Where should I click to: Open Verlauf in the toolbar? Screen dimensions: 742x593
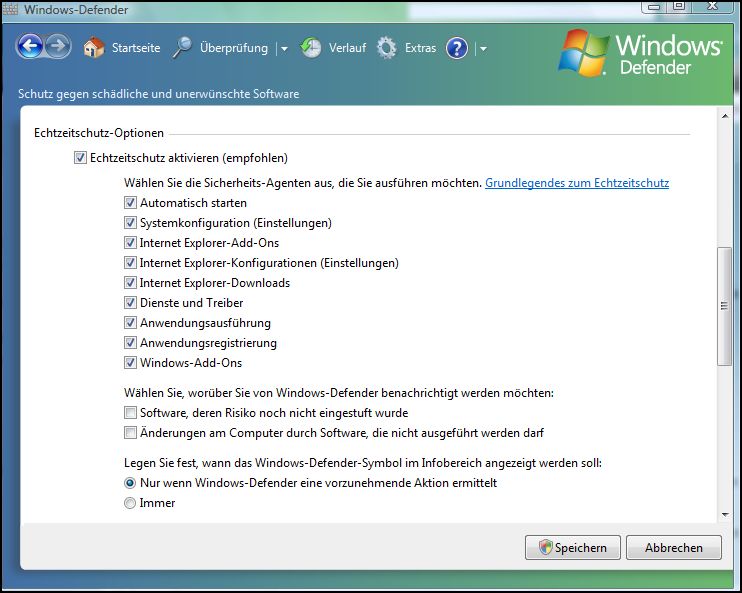(347, 48)
